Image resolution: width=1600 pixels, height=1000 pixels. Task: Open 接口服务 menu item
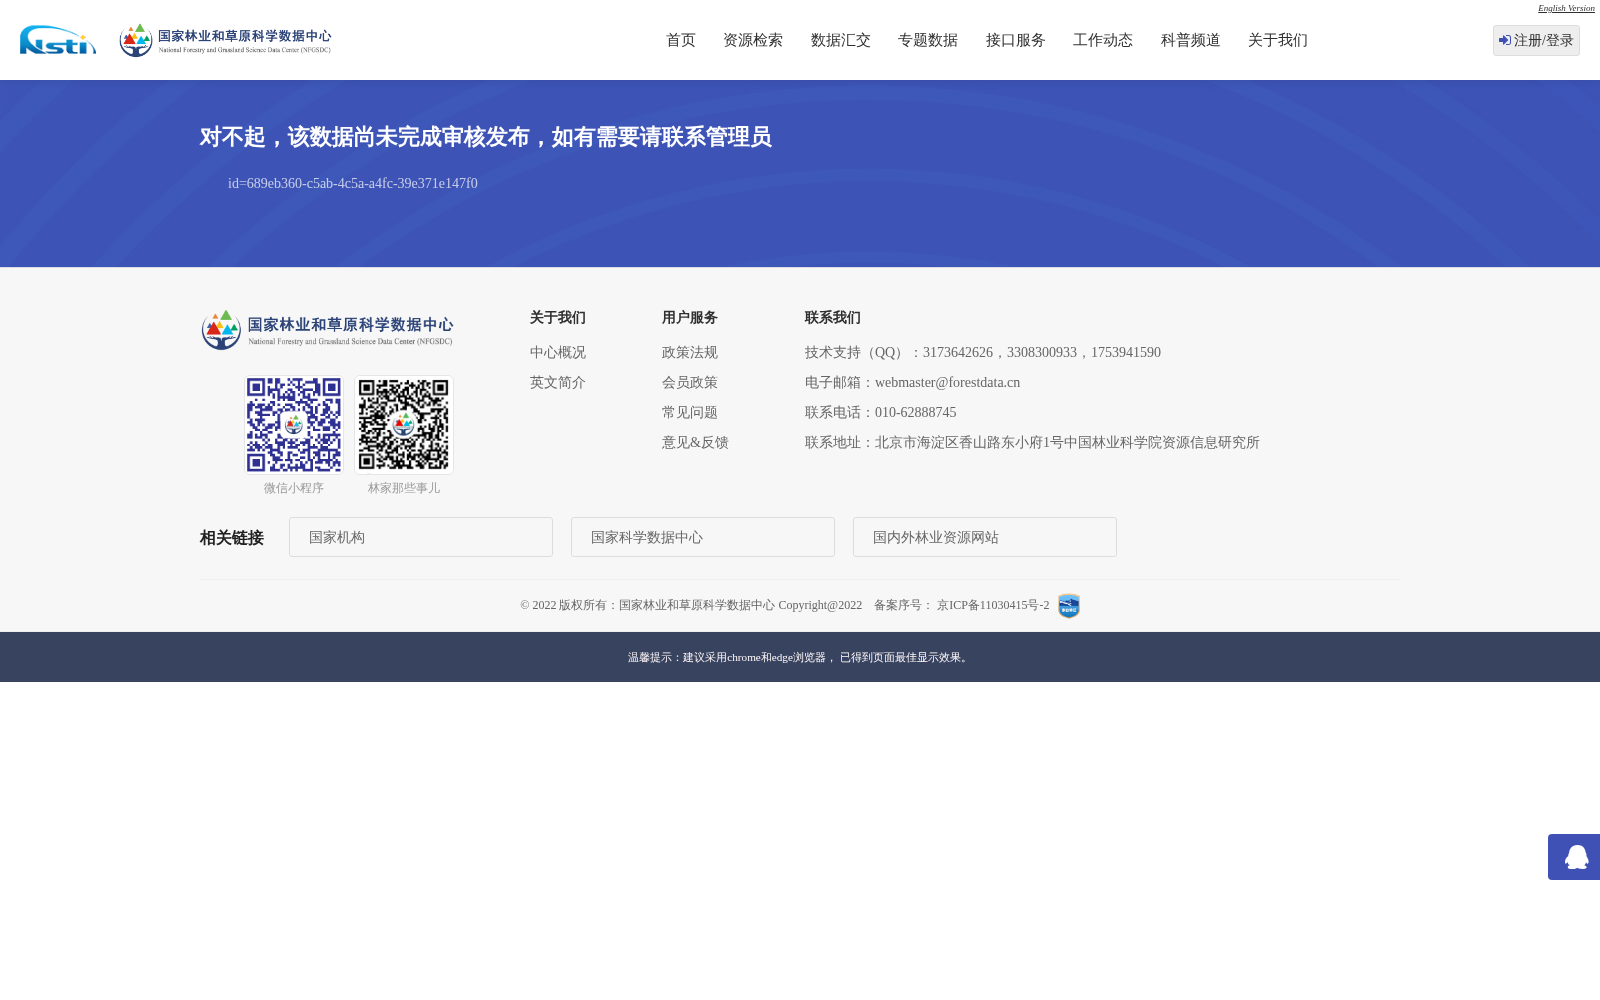coord(1016,40)
